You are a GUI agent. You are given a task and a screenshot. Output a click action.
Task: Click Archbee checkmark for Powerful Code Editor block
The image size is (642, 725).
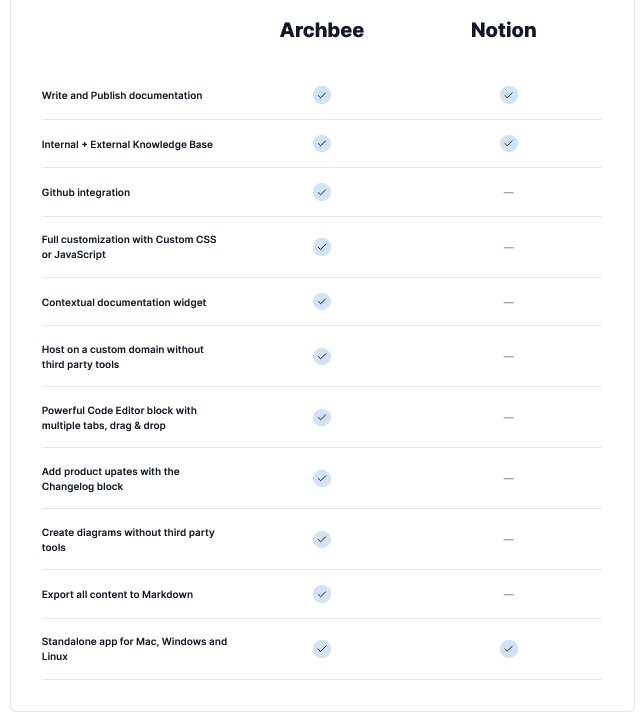coord(322,417)
